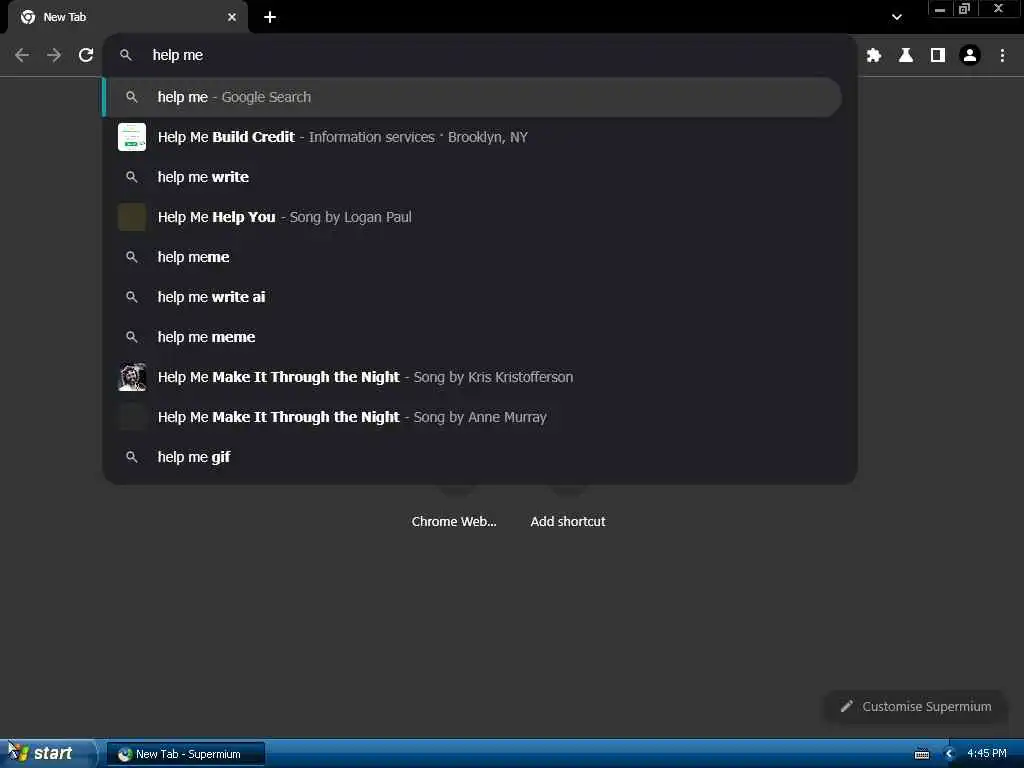Choose the 'help me meme' suggestion
The height and width of the screenshot is (768, 1024).
coord(473,337)
